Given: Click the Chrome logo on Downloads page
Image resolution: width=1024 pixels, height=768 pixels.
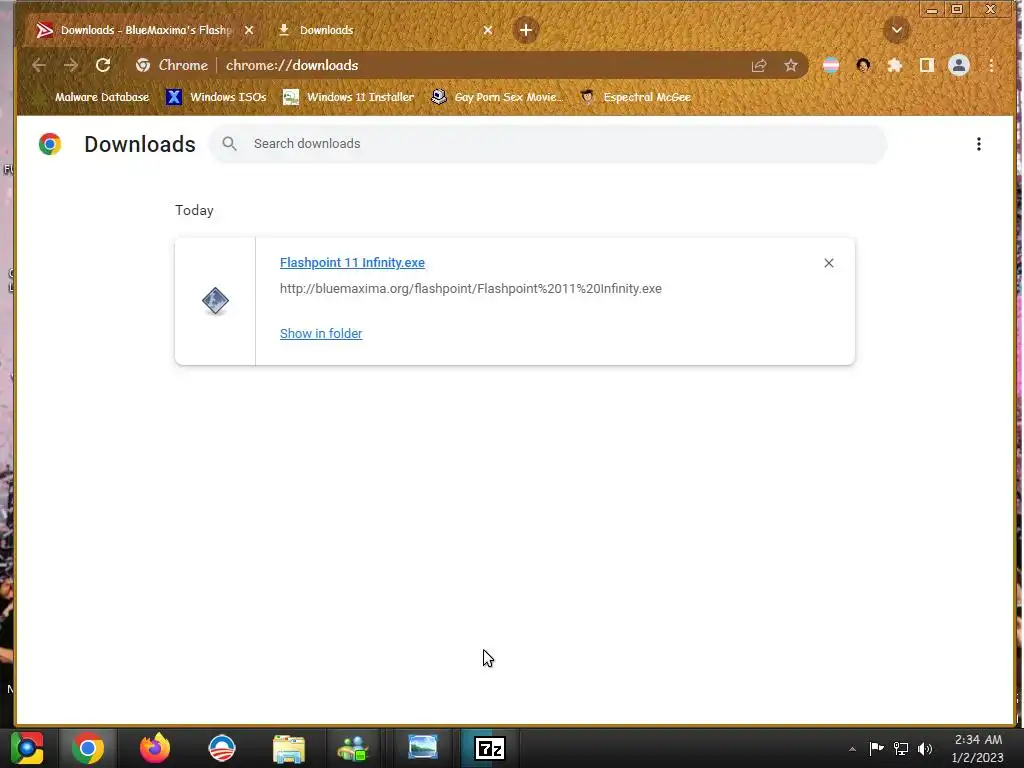Looking at the screenshot, I should click(x=50, y=144).
